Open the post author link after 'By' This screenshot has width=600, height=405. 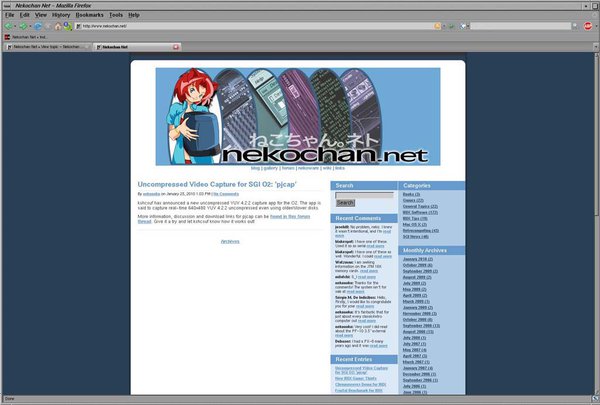(152, 194)
